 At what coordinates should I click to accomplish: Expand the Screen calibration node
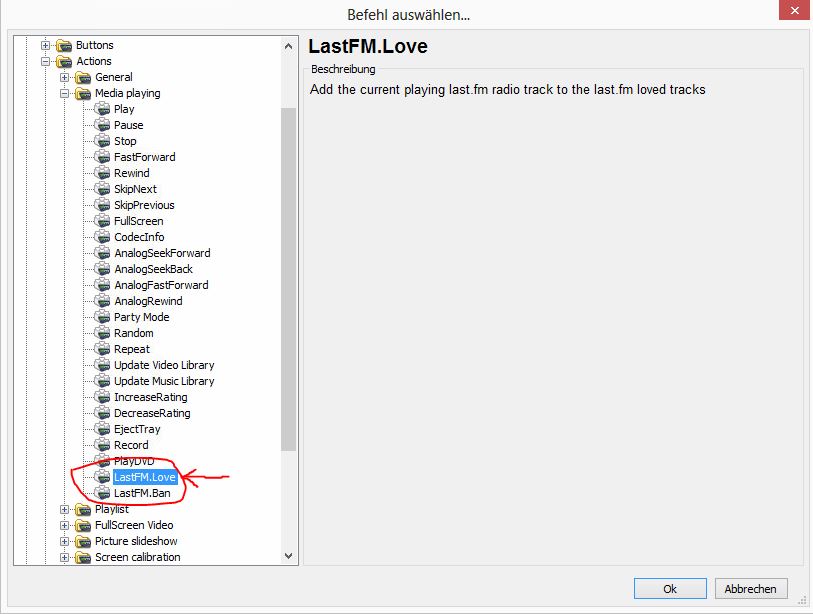pyautogui.click(x=64, y=557)
